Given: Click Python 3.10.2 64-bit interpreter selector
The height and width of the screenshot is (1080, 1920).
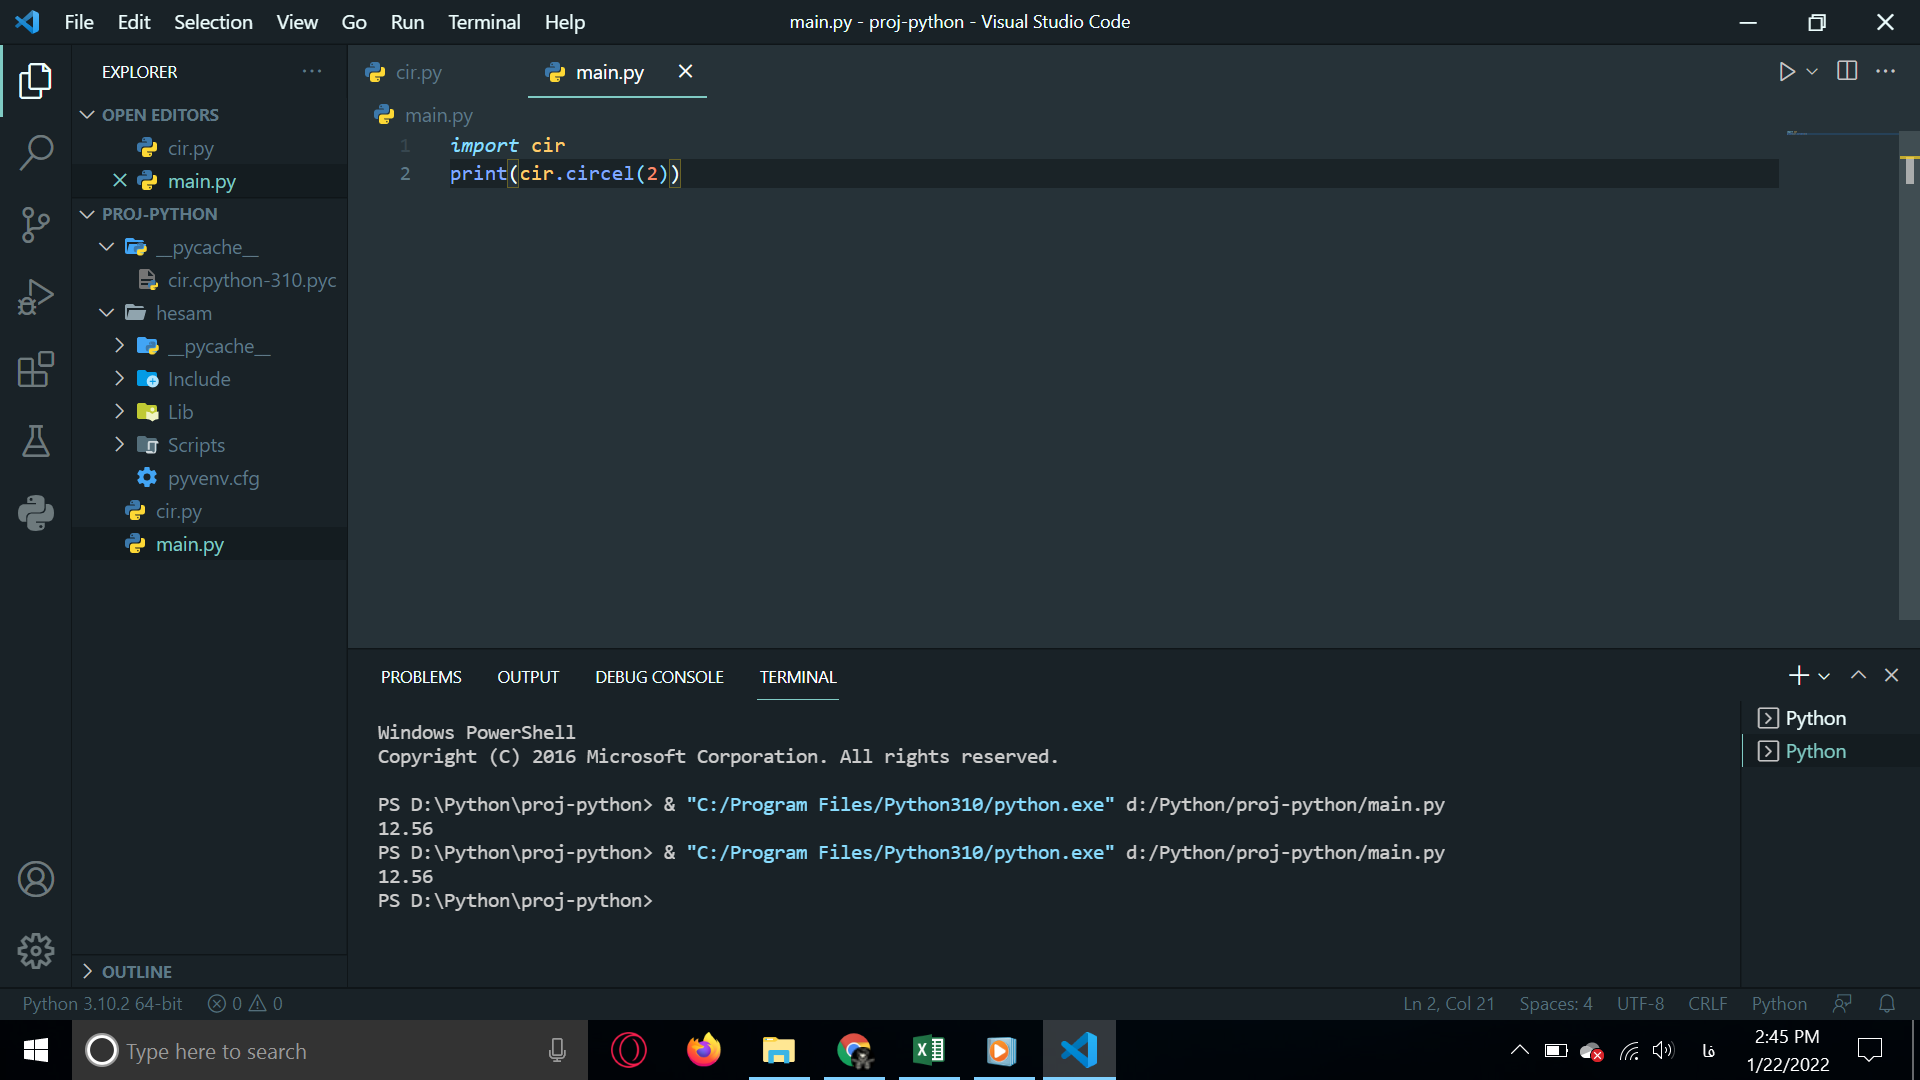Looking at the screenshot, I should (102, 1003).
